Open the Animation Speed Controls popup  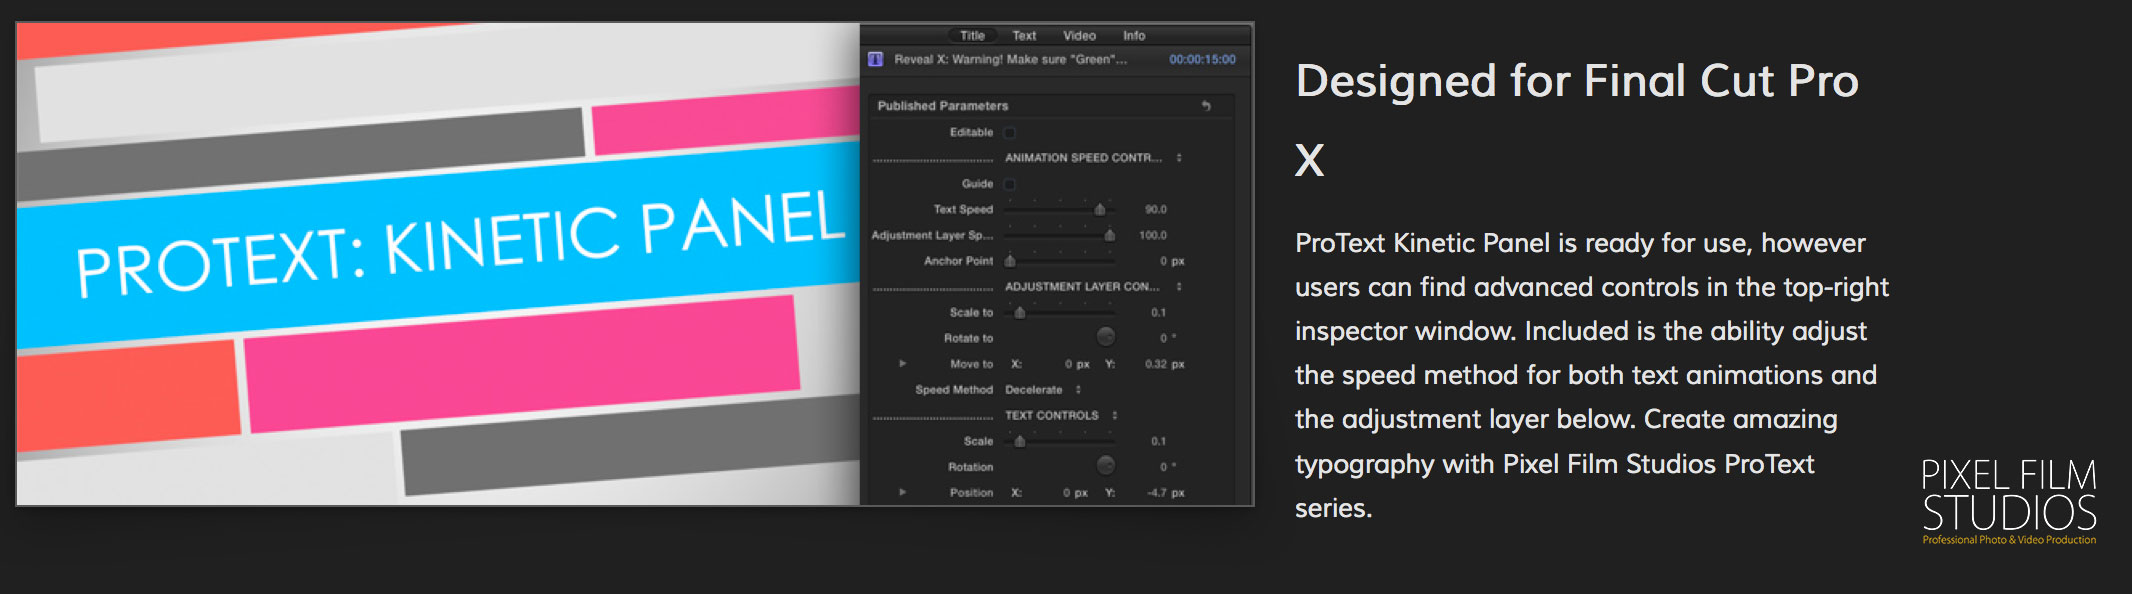1094,158
